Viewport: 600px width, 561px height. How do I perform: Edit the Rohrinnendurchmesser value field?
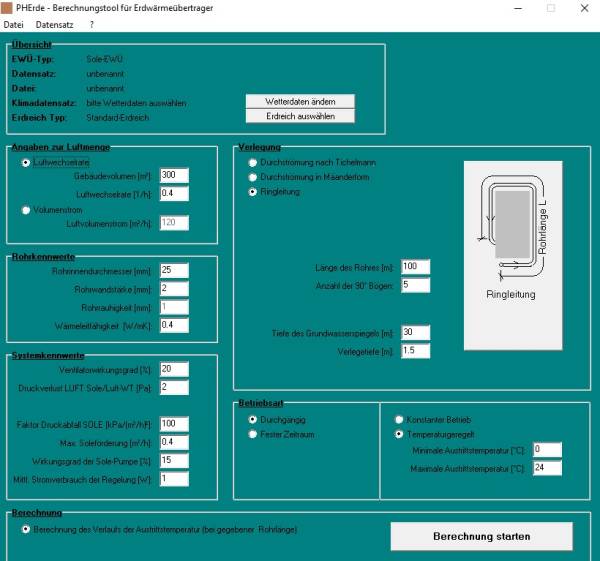pyautogui.click(x=173, y=271)
